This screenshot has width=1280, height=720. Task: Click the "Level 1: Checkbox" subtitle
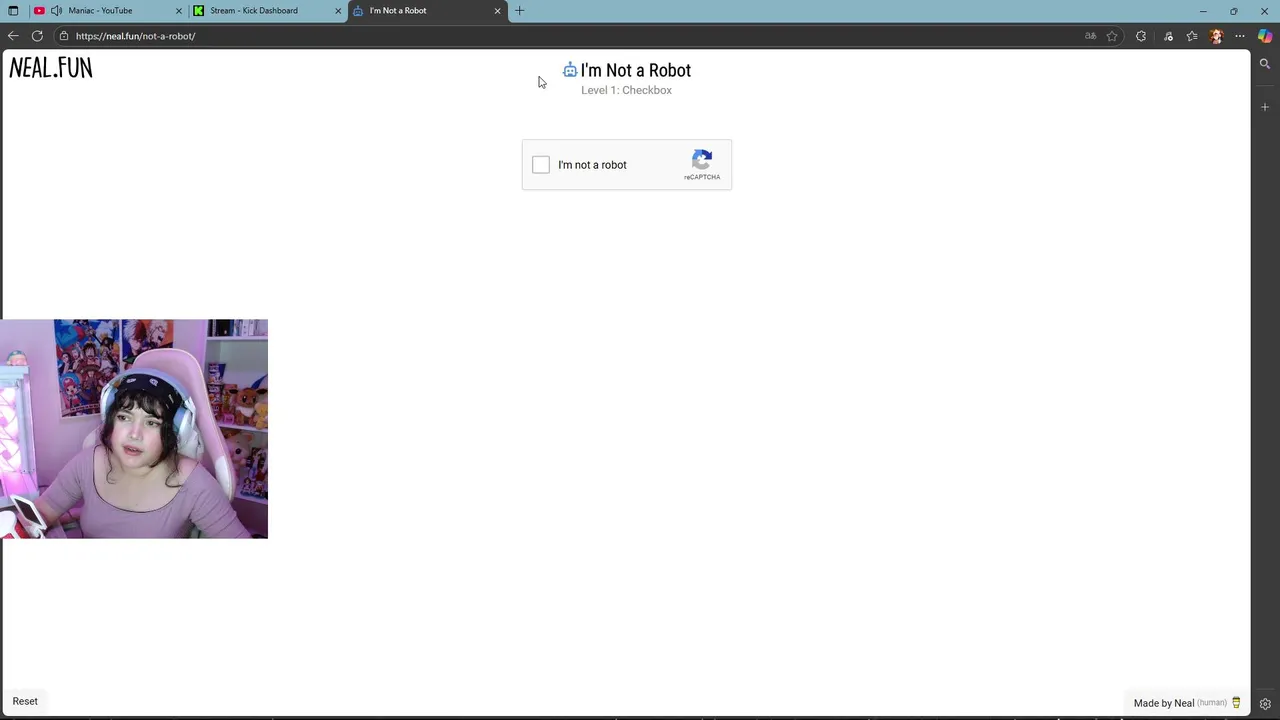pyautogui.click(x=626, y=90)
